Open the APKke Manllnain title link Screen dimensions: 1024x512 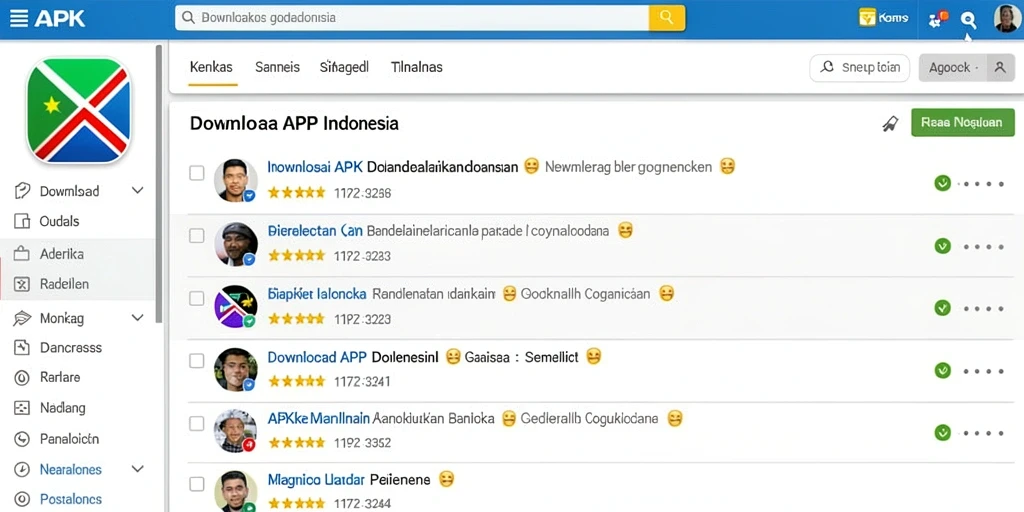coord(319,419)
